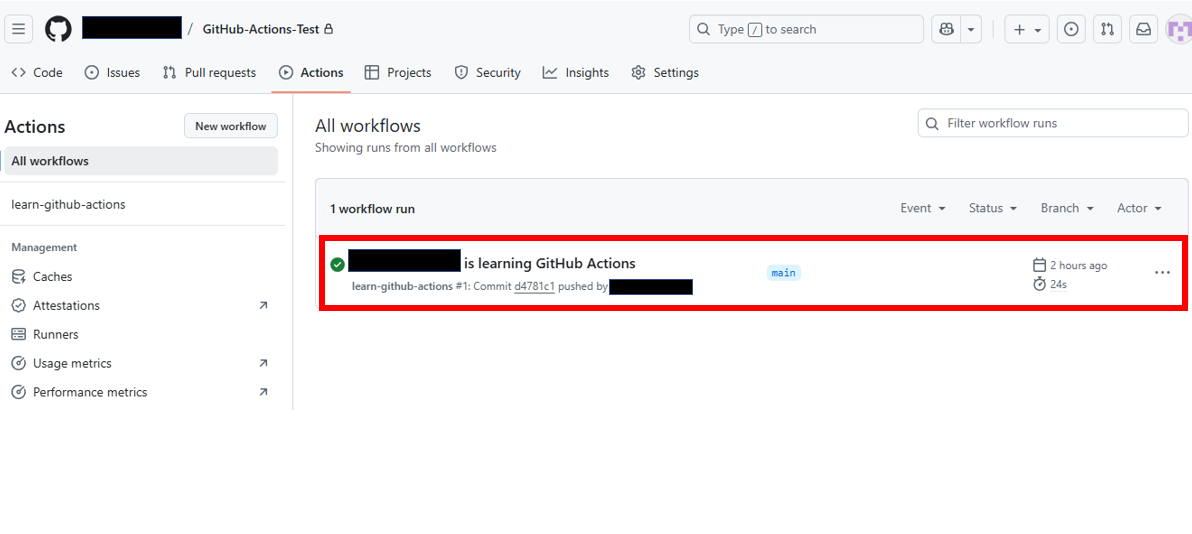Screen dimensions: 1192x534
Task: Click the learn-github-actions #1 run label
Action: click(x=411, y=287)
